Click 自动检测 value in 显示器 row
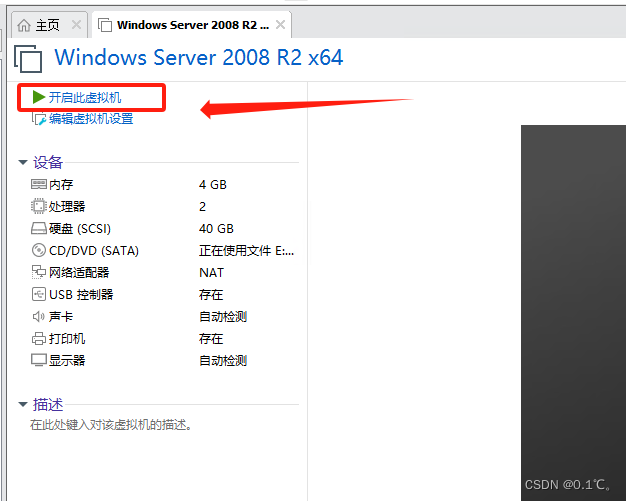 click(223, 360)
